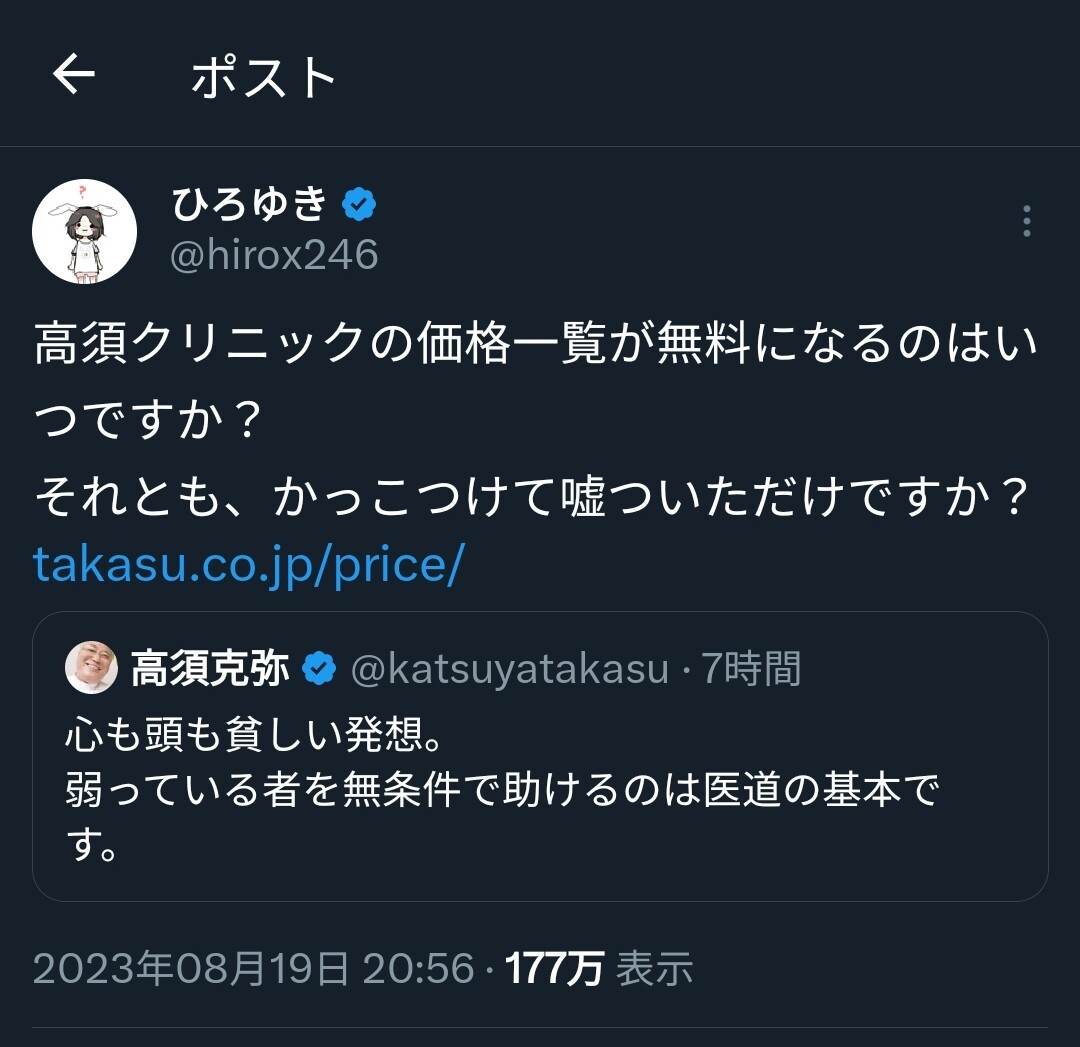Open the three-dot post options menu
The height and width of the screenshot is (1047, 1080).
(x=1026, y=221)
